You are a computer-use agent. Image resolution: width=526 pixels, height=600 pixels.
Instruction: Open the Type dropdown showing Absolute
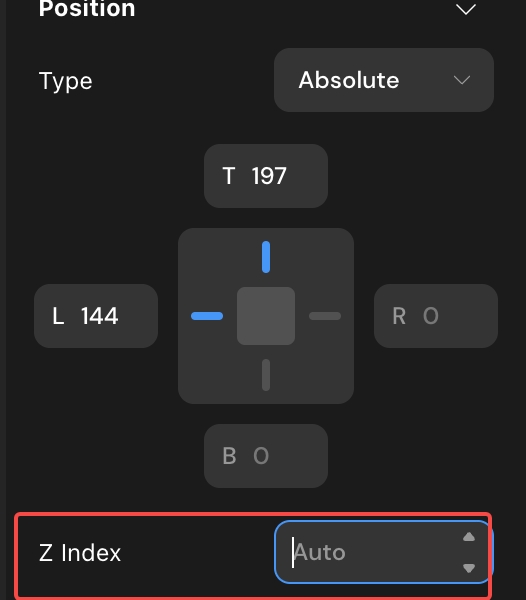pyautogui.click(x=384, y=80)
